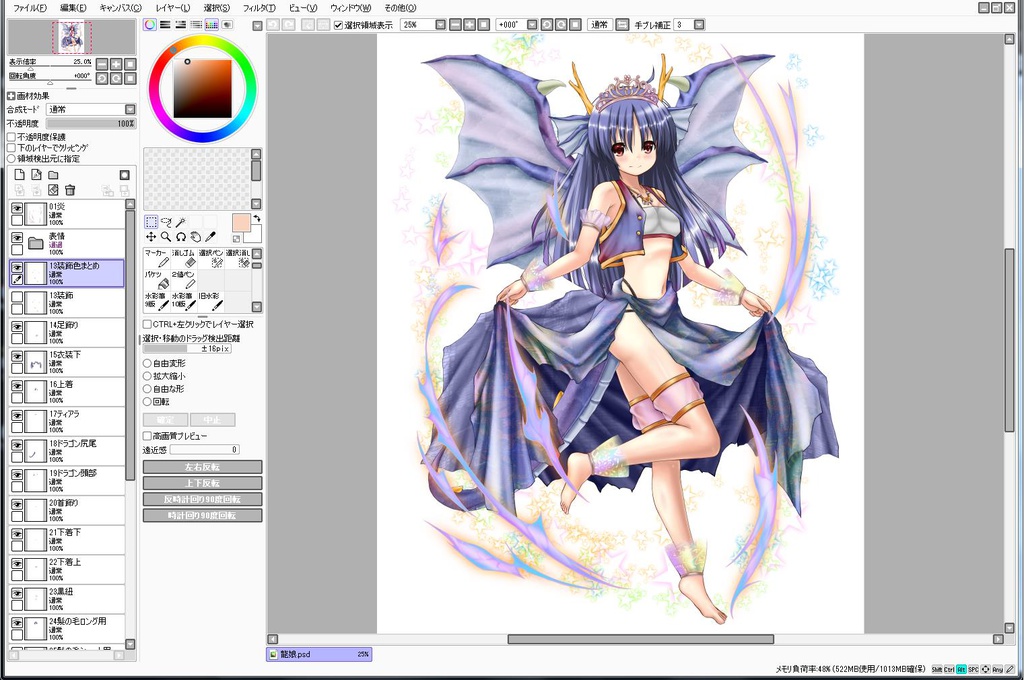Open the +000° rotation angle dropdown

tap(532, 25)
